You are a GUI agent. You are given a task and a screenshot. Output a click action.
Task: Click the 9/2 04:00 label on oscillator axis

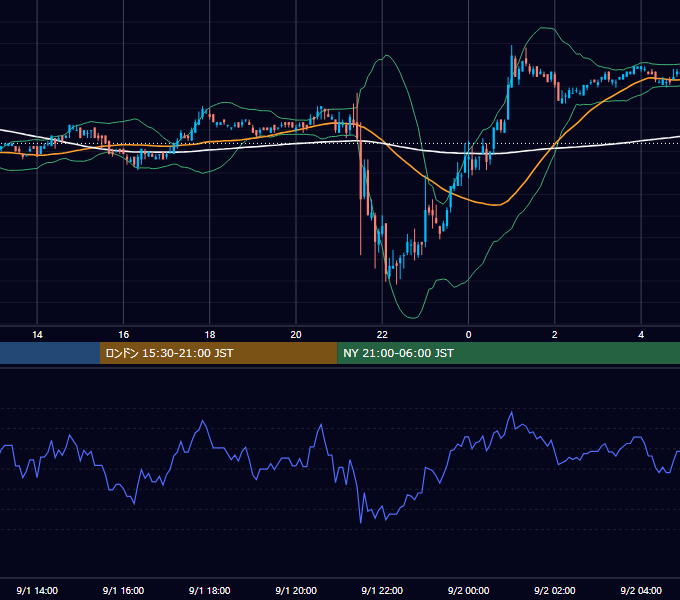[641, 591]
